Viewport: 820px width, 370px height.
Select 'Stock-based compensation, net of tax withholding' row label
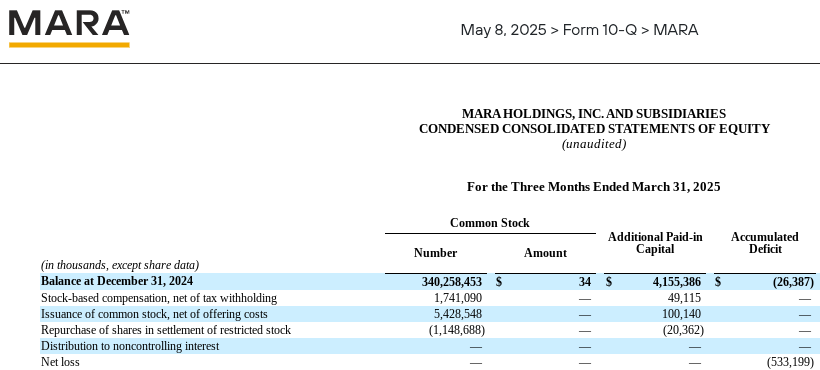click(x=159, y=298)
